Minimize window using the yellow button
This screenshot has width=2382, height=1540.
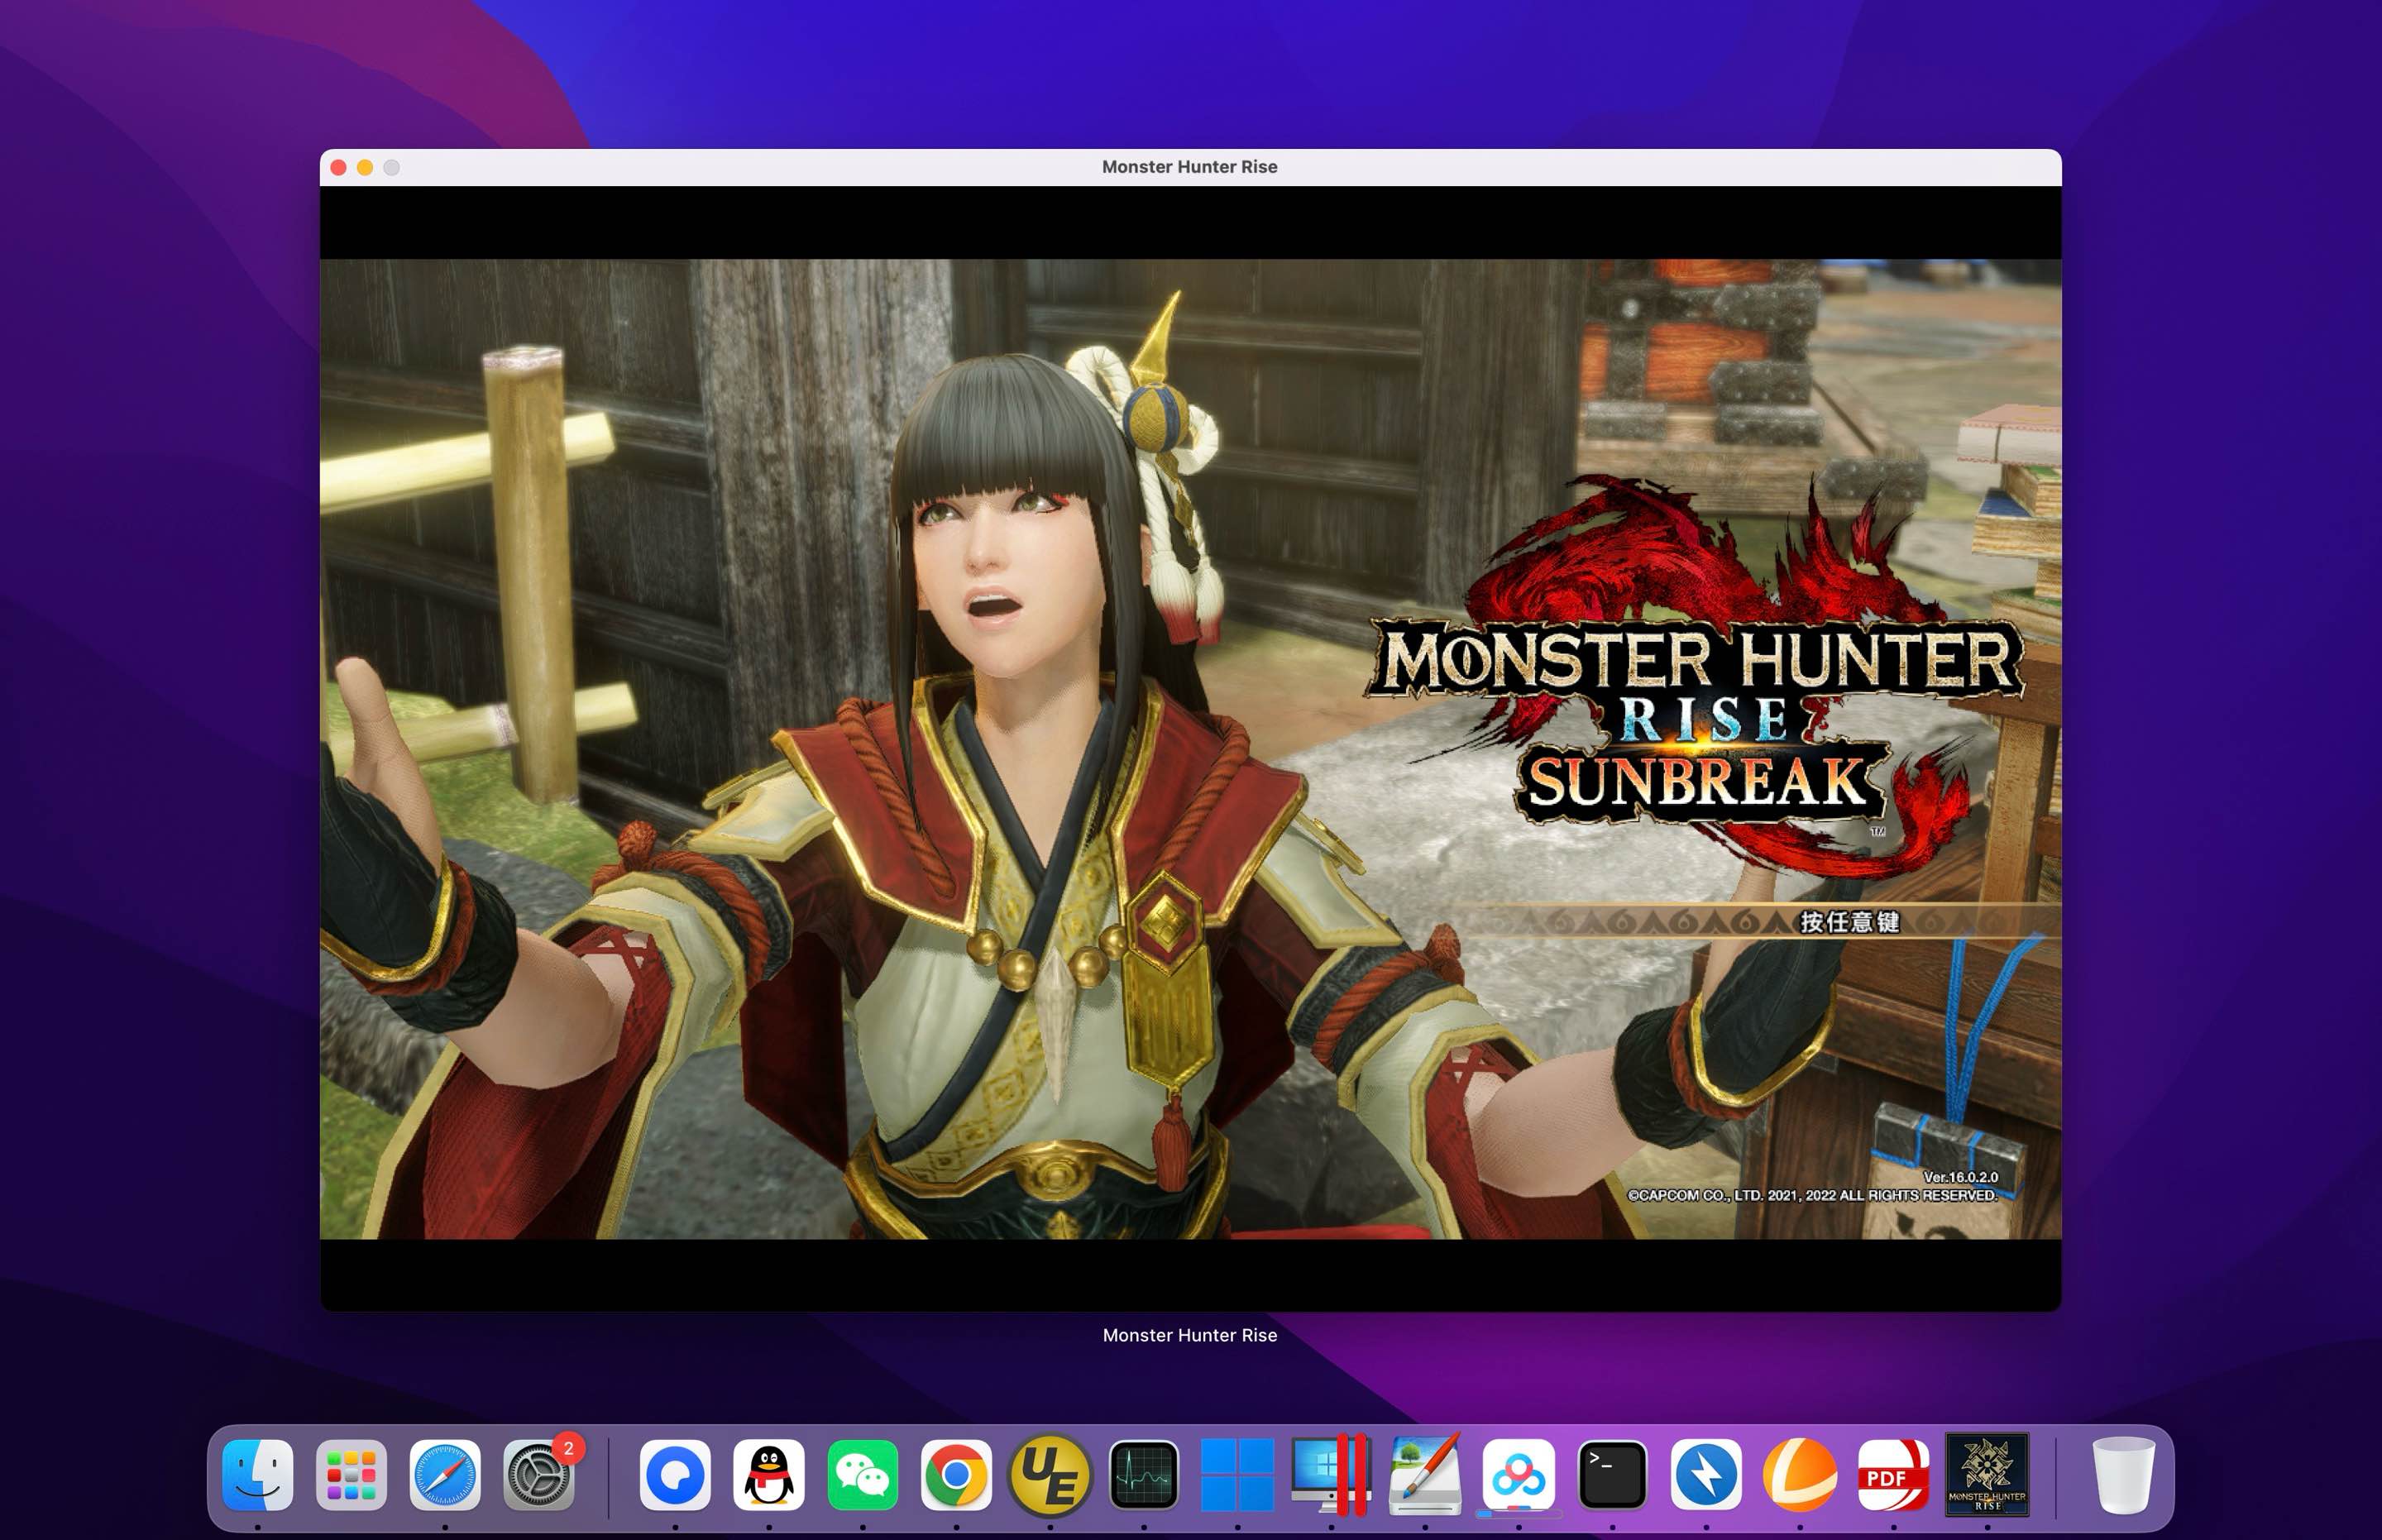click(x=365, y=167)
